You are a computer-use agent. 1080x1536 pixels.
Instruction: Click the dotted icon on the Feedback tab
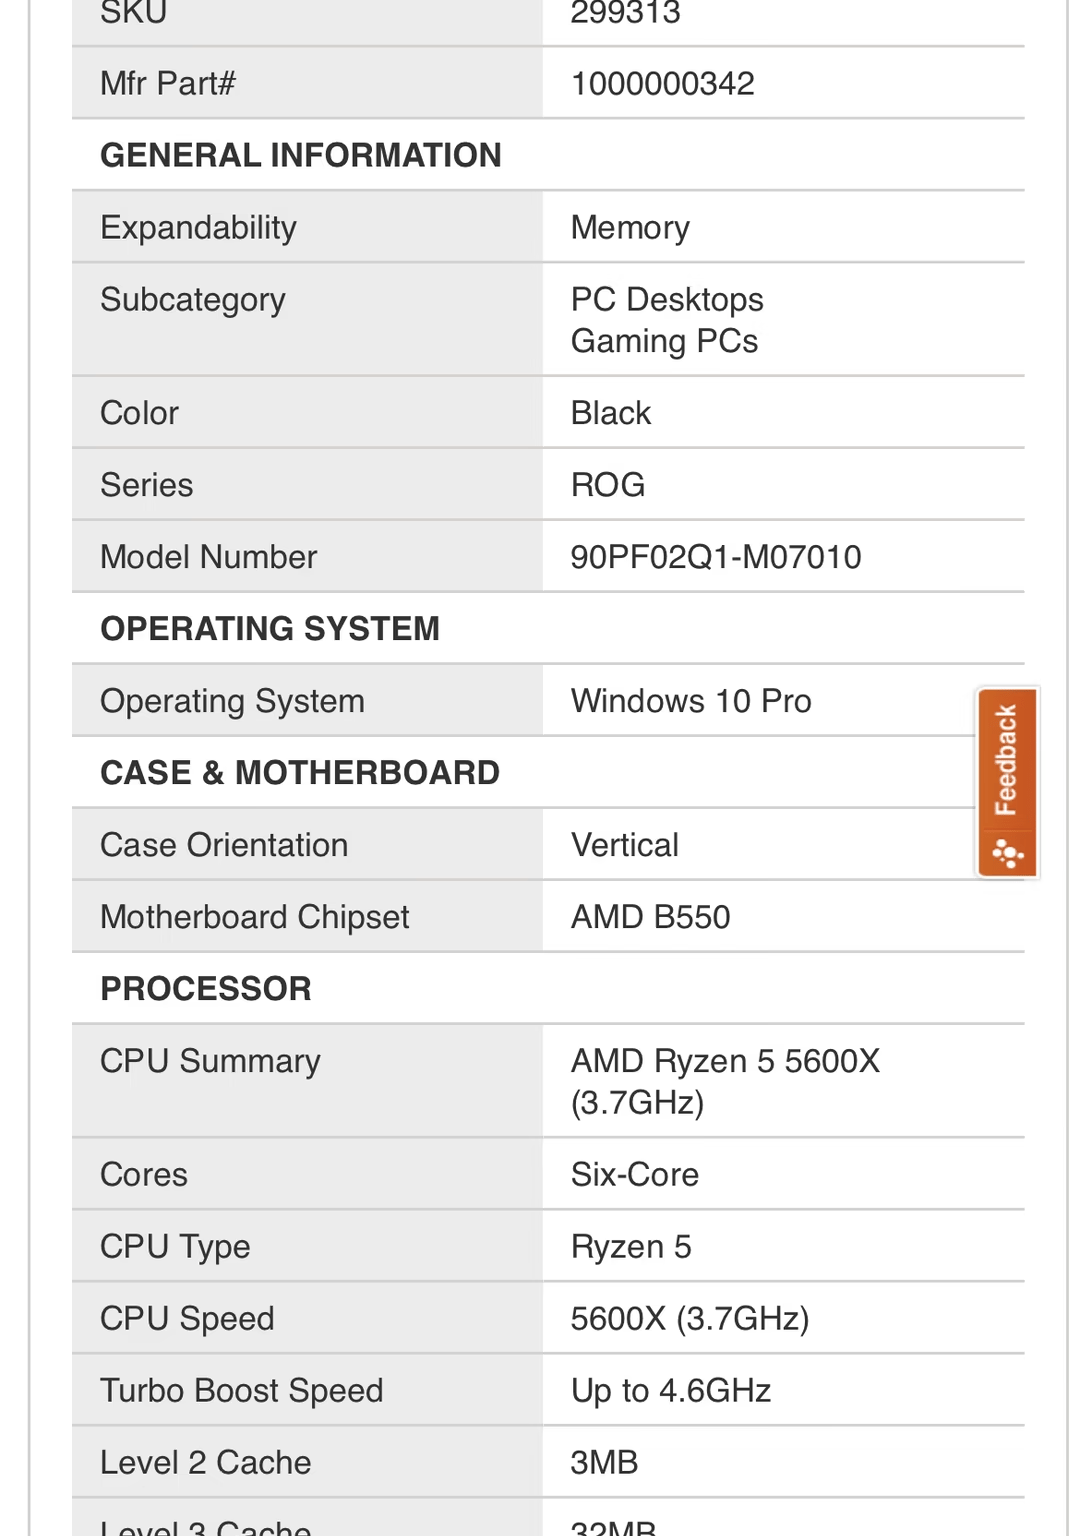1007,855
